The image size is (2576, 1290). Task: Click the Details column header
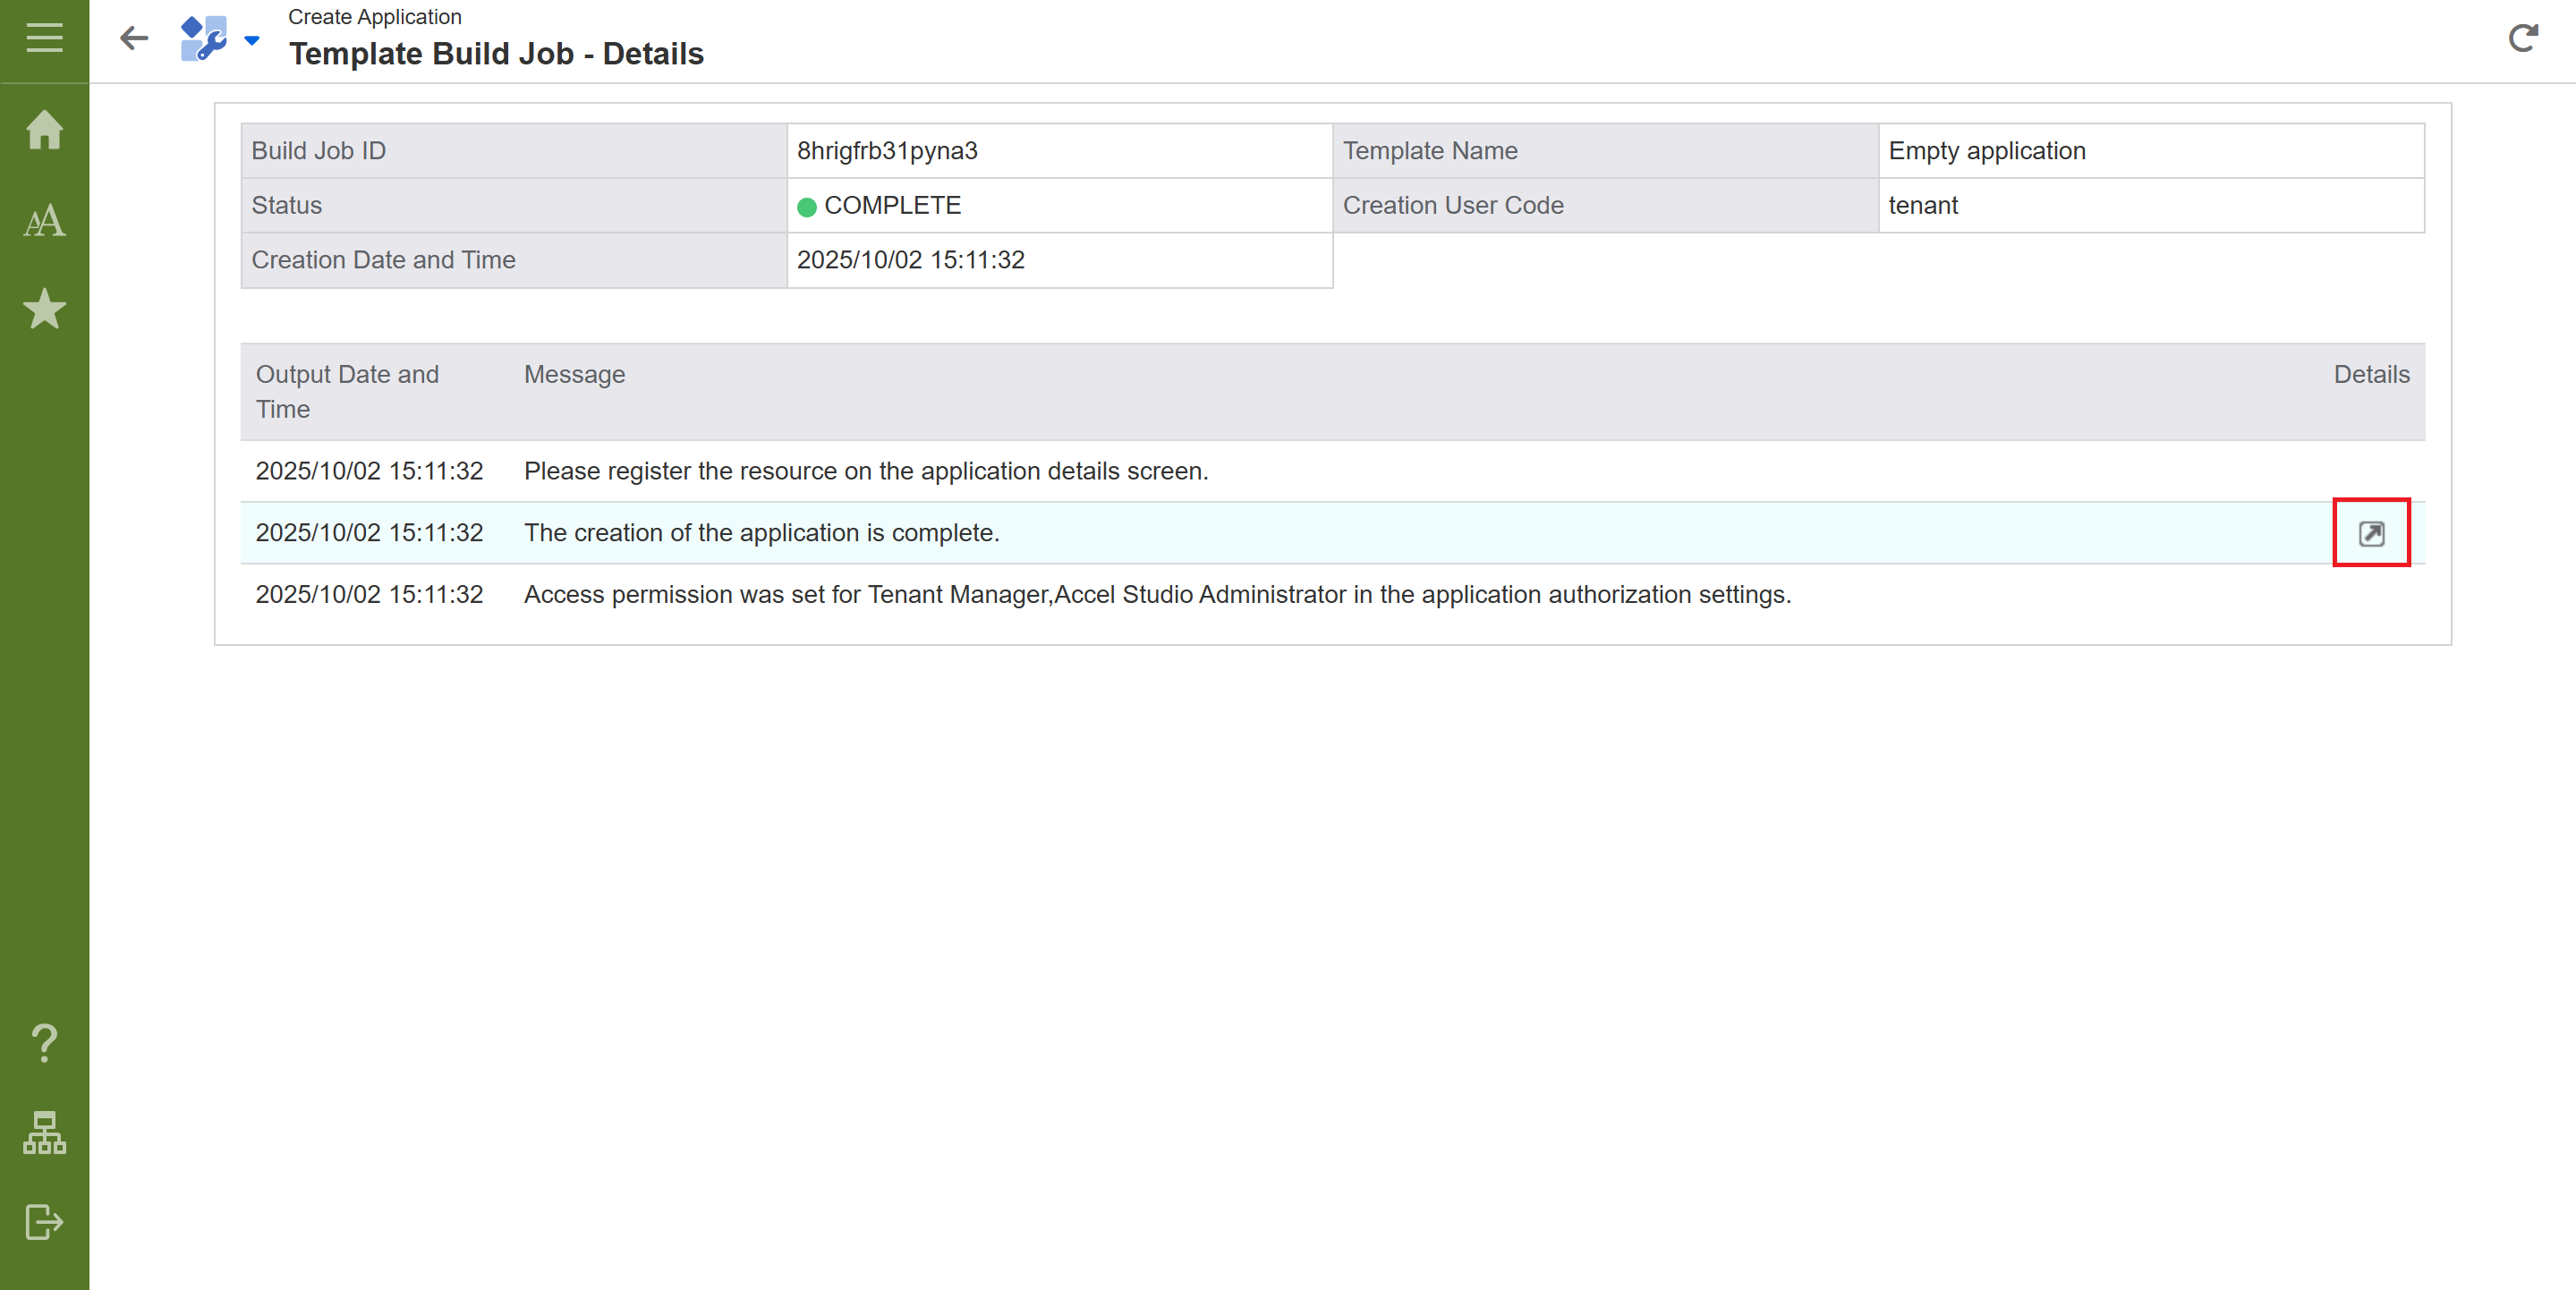tap(2371, 375)
